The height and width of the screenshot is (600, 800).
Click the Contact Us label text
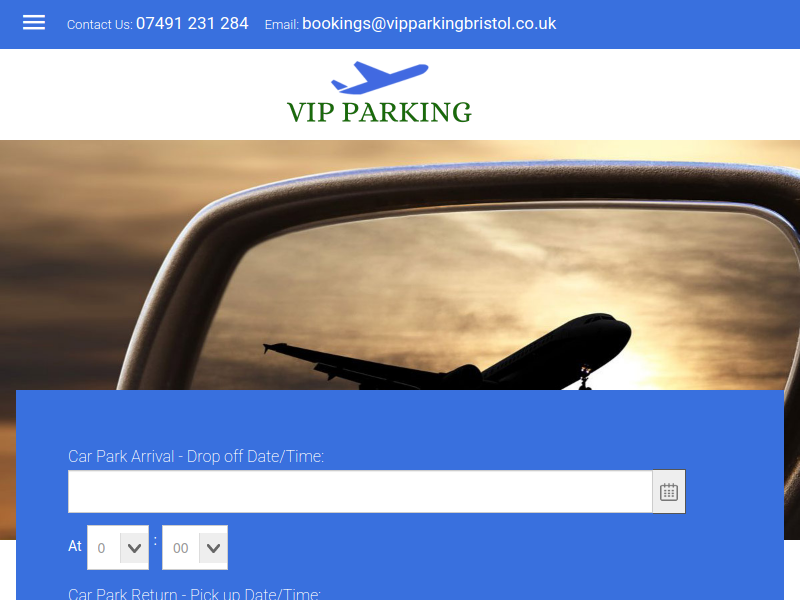(99, 24)
